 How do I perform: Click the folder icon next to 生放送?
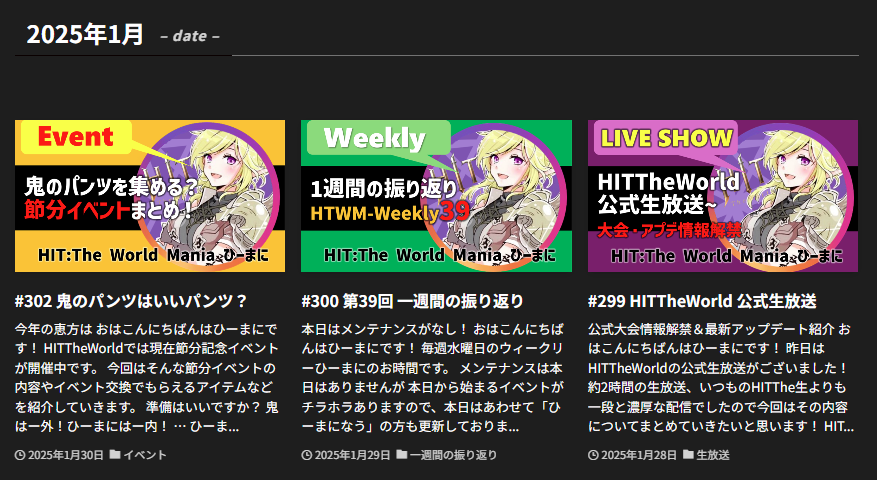pyautogui.click(x=688, y=455)
